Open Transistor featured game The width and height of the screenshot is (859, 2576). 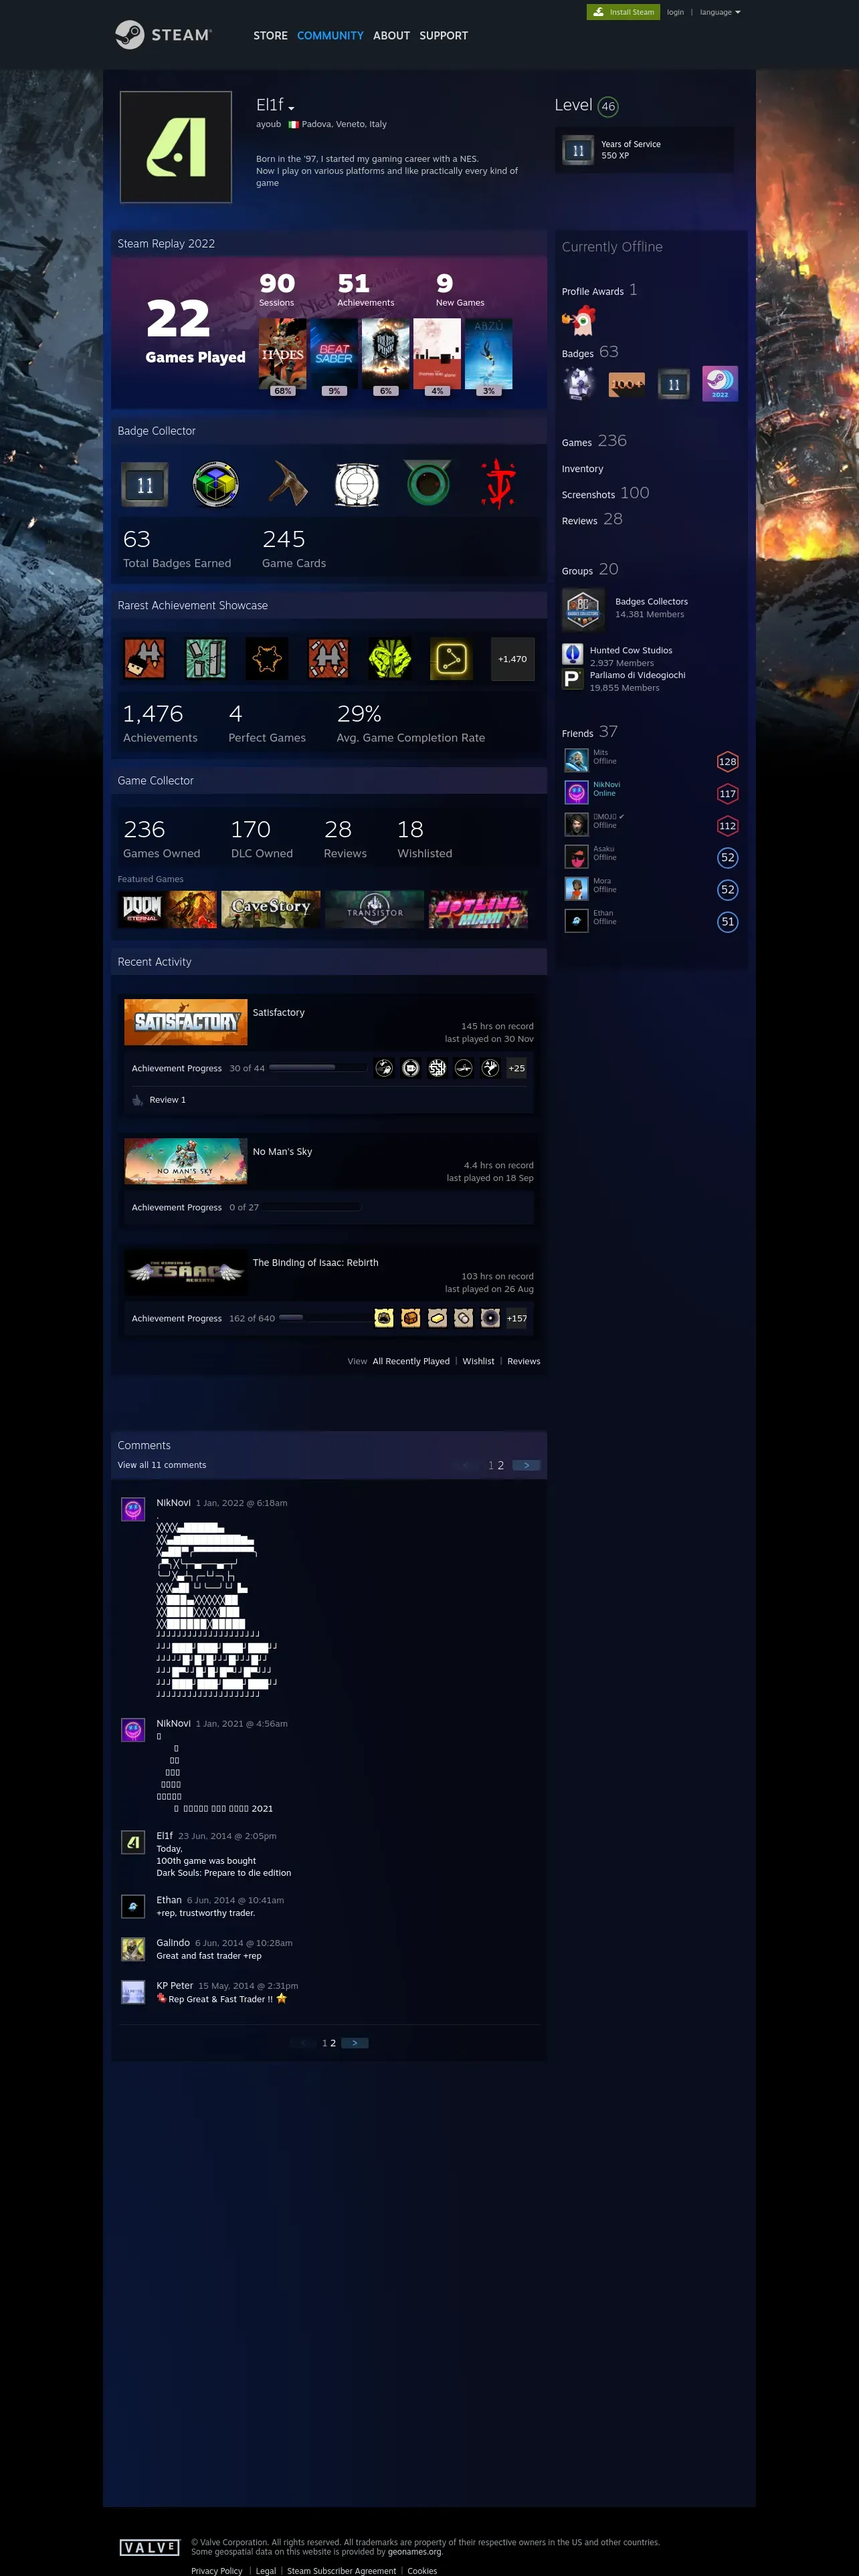(375, 909)
